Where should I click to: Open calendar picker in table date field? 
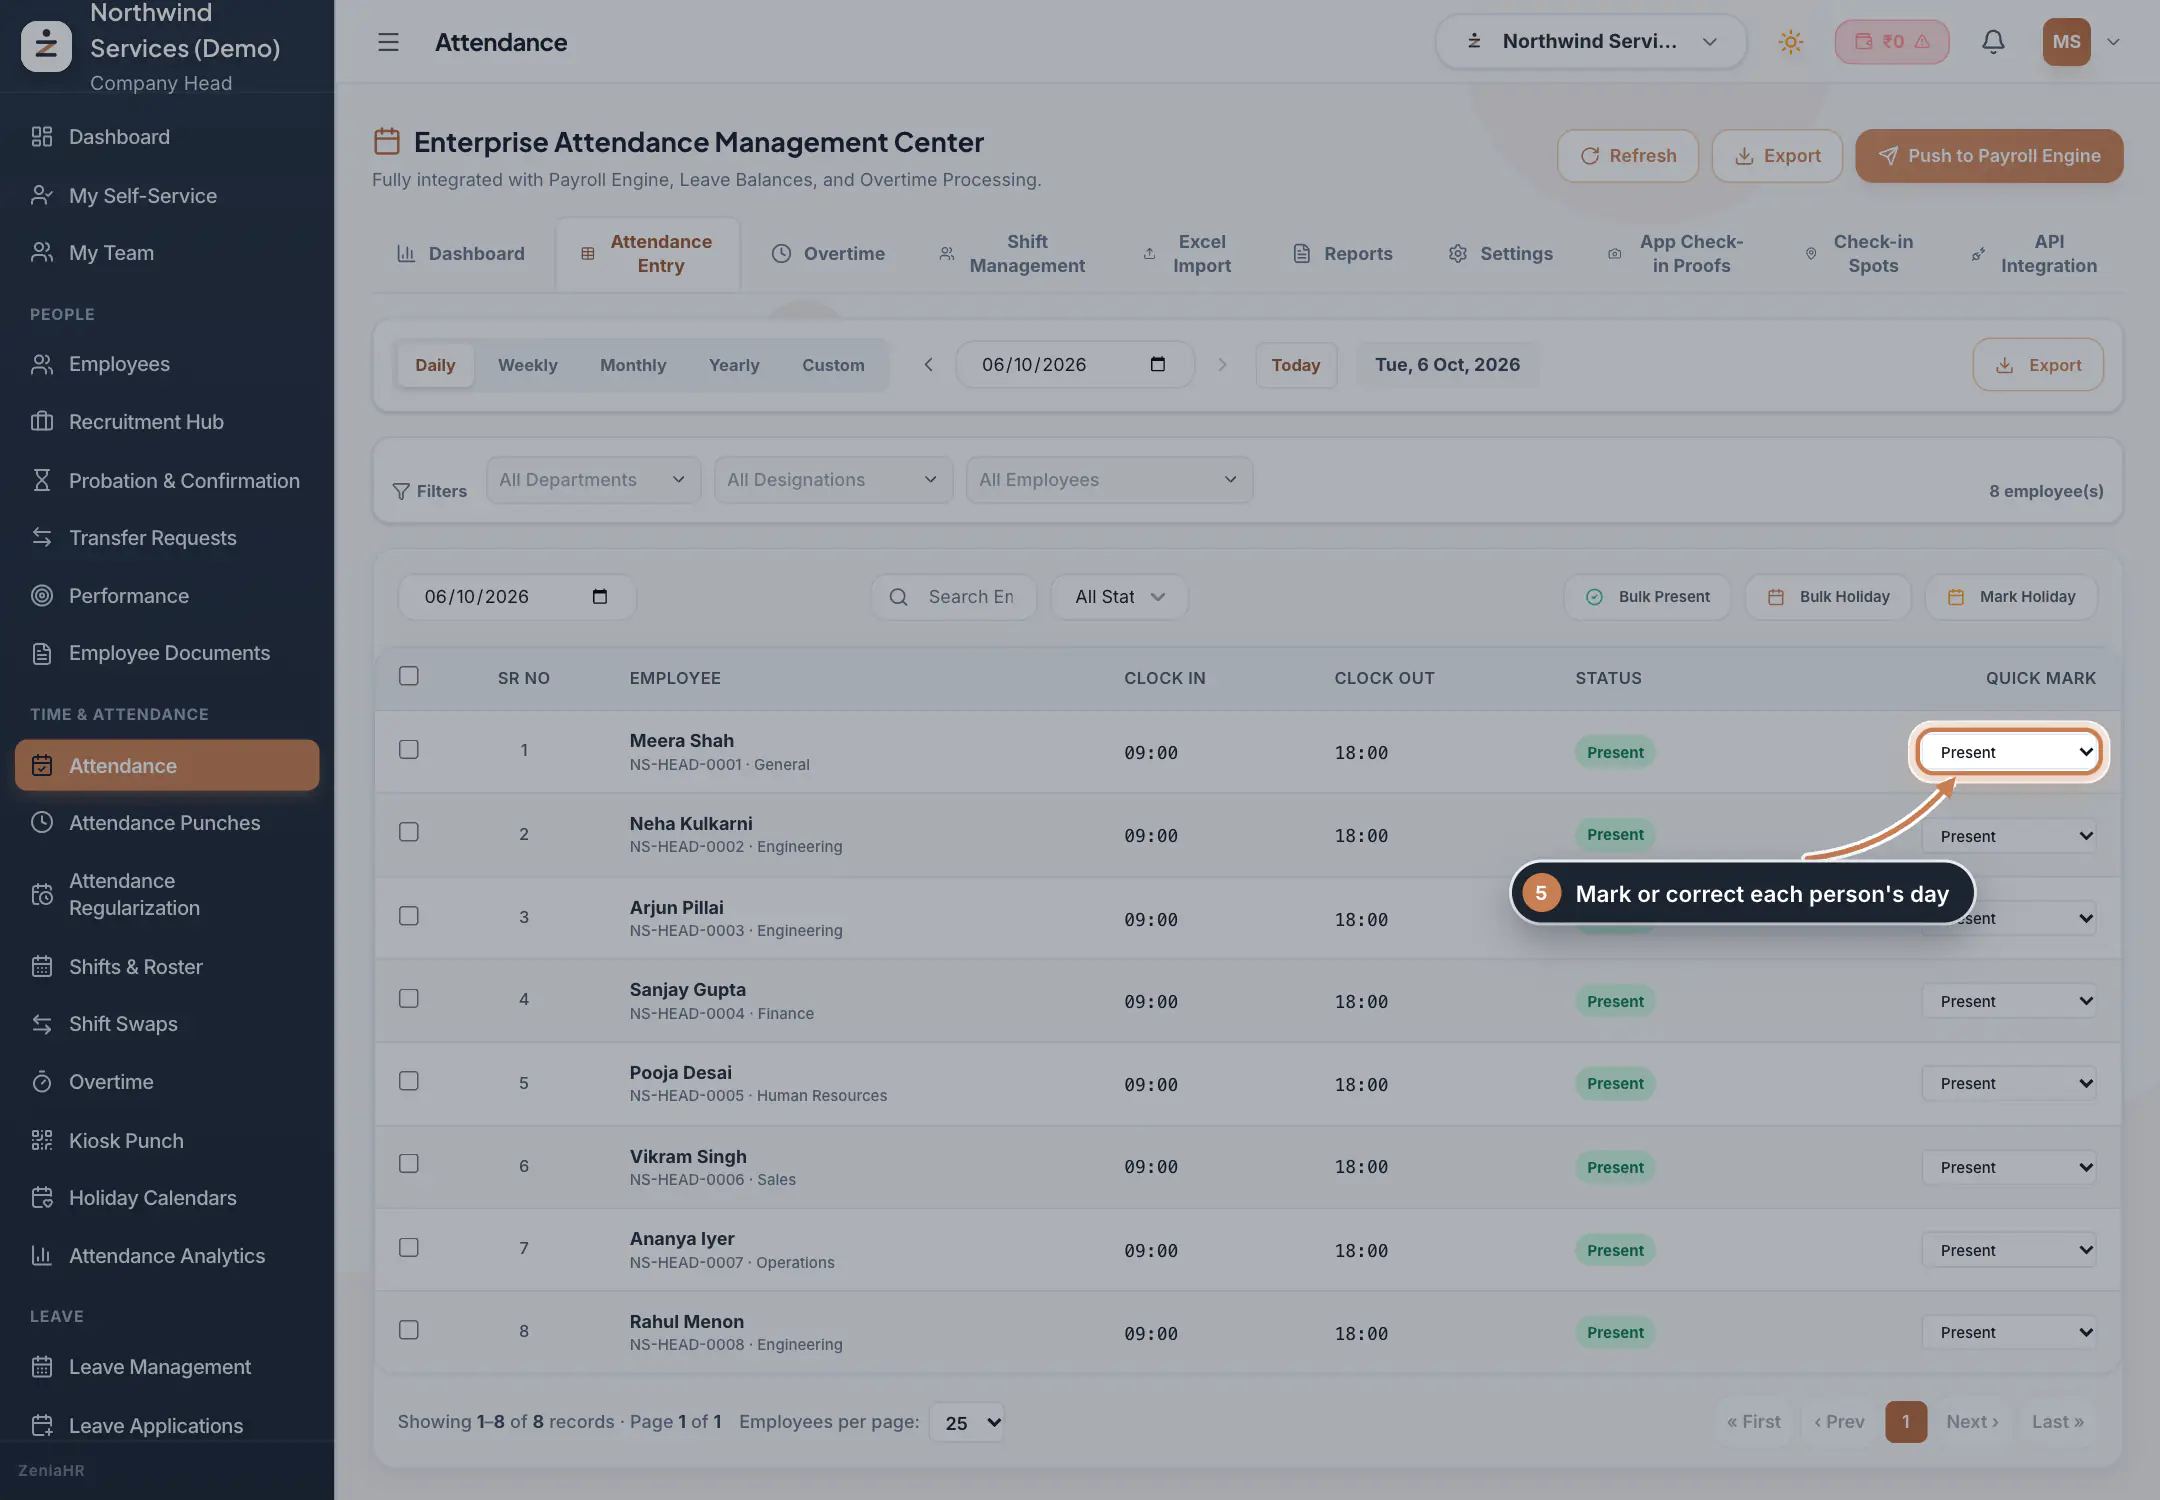[600, 597]
